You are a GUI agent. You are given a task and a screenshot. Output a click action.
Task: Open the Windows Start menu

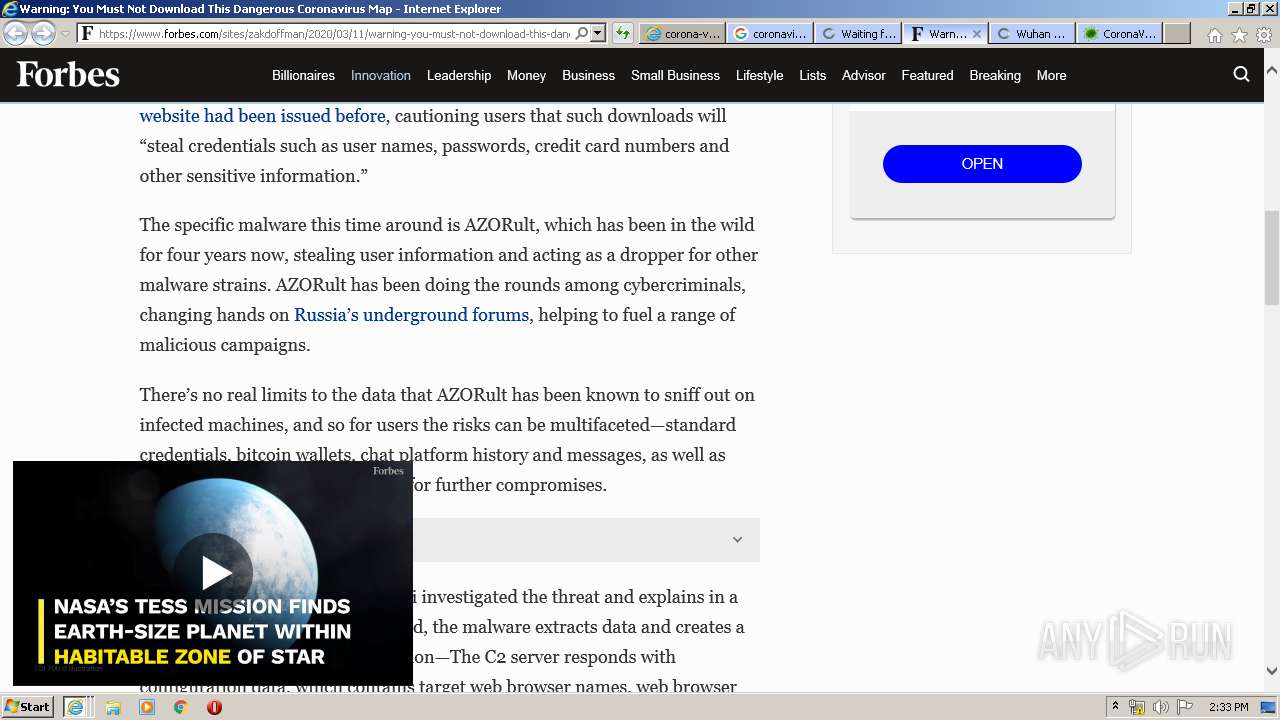pos(28,707)
